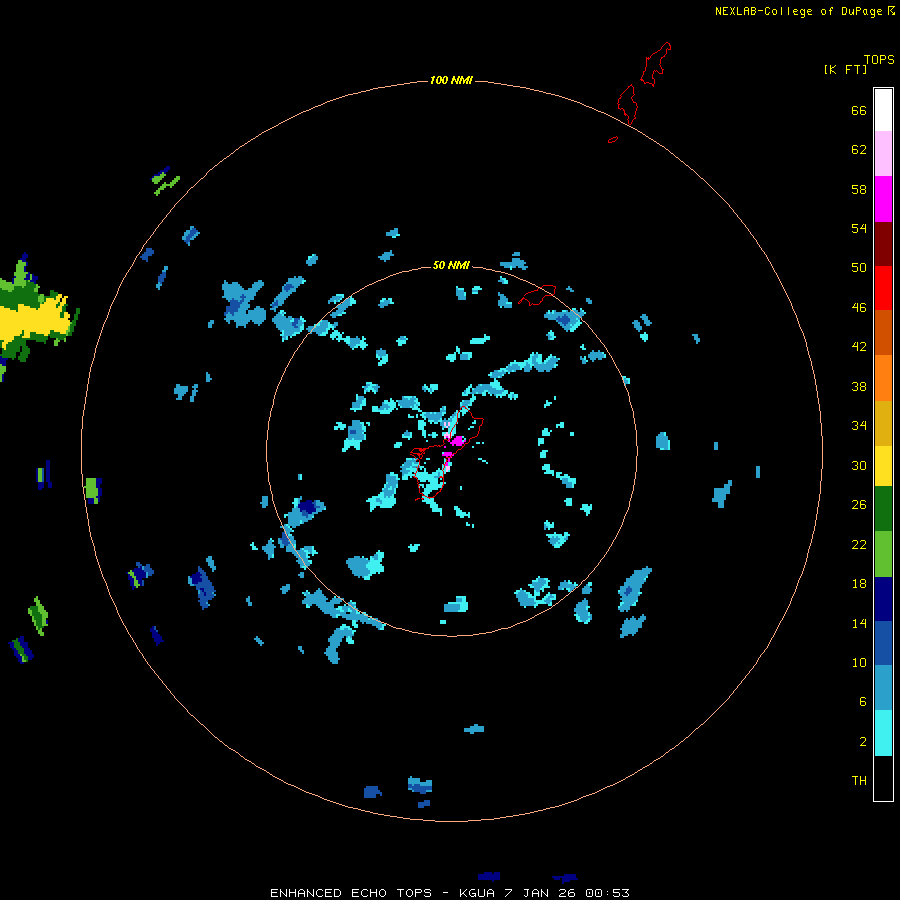This screenshot has width=900, height=900.
Task: Click the ENHANCED ECHO TOPS caption
Action: click(x=351, y=893)
